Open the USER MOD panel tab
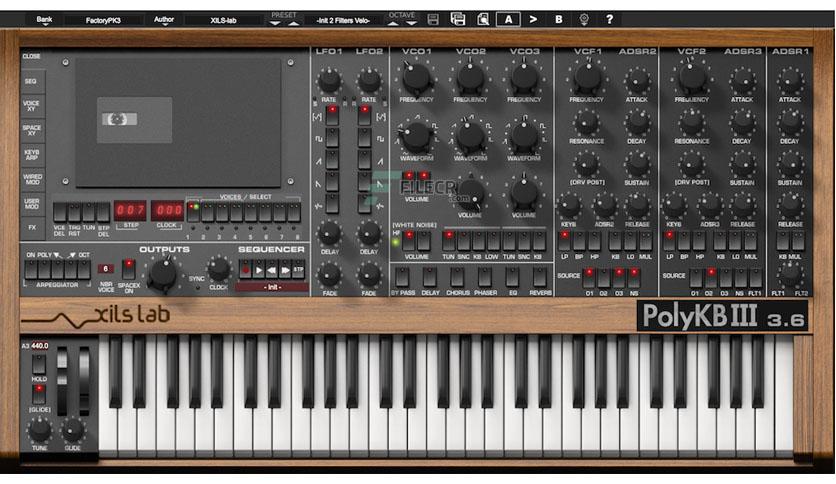Image resolution: width=836 pixels, height=484 pixels. coord(31,203)
